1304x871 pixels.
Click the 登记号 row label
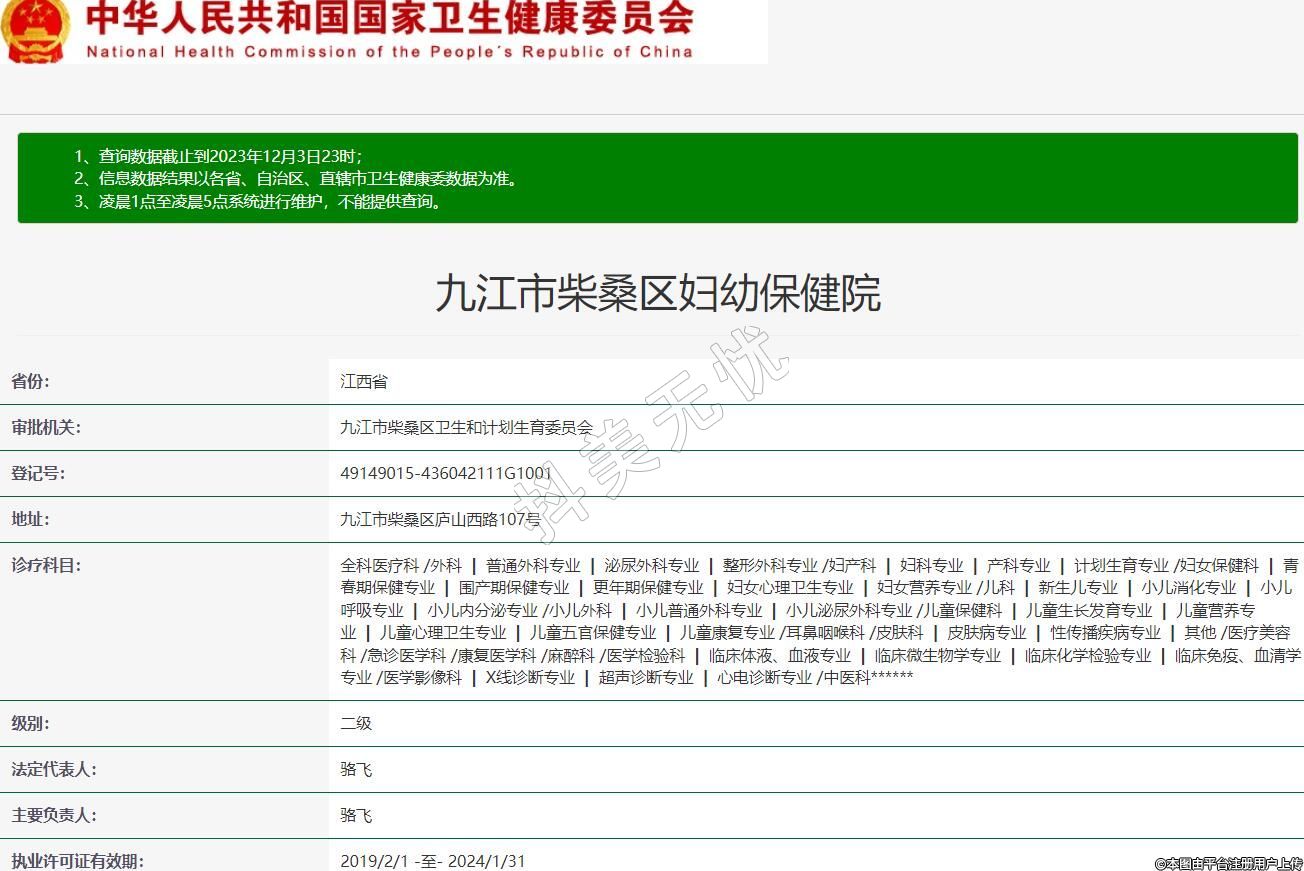click(x=38, y=473)
